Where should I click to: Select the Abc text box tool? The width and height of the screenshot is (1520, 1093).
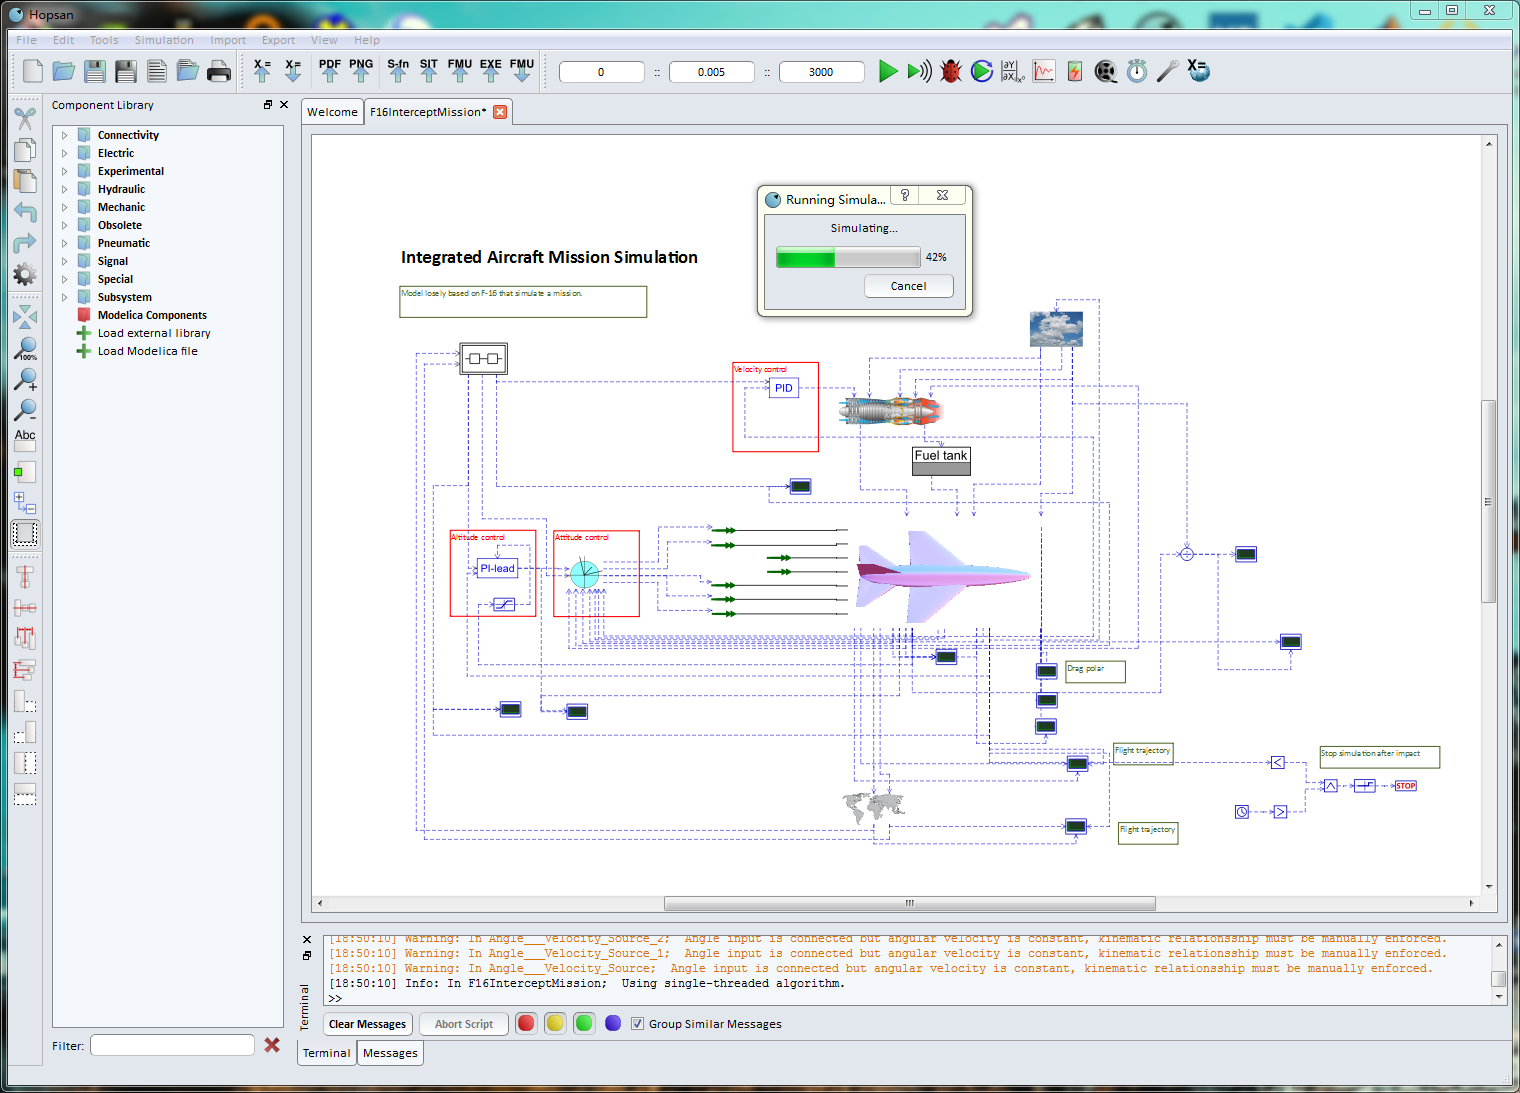(x=25, y=435)
